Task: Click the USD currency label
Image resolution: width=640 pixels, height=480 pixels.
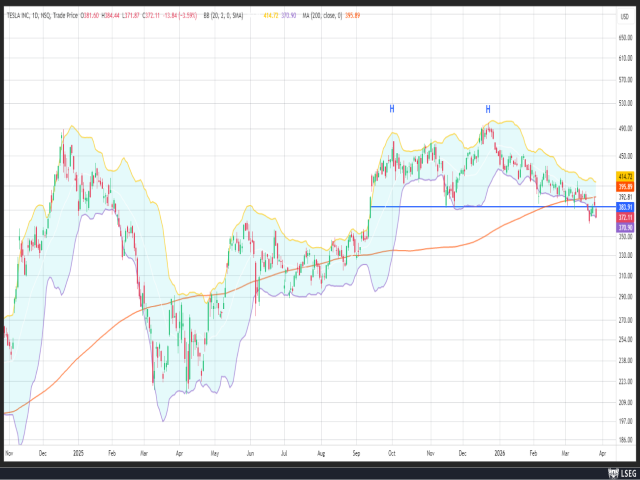Action: [x=624, y=17]
